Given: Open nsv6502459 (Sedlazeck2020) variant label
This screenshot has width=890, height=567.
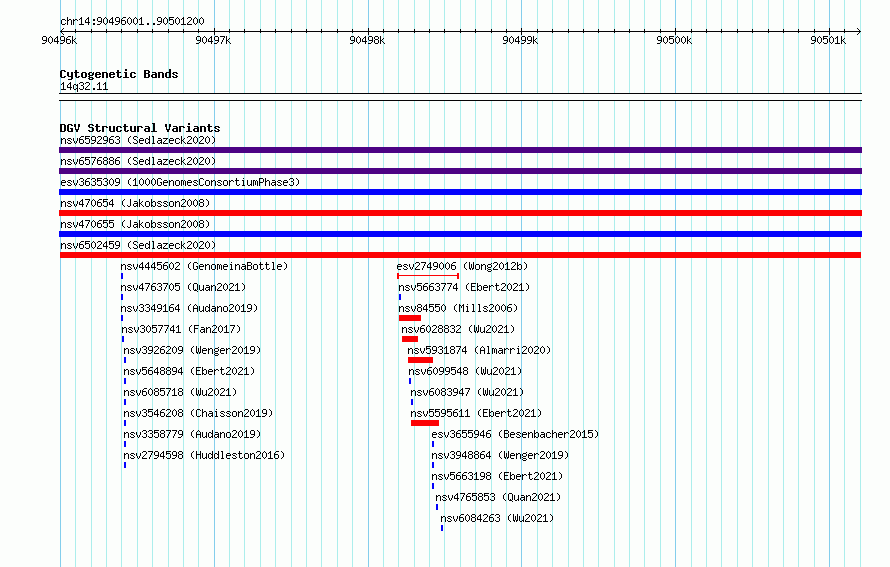Looking at the screenshot, I should (138, 245).
